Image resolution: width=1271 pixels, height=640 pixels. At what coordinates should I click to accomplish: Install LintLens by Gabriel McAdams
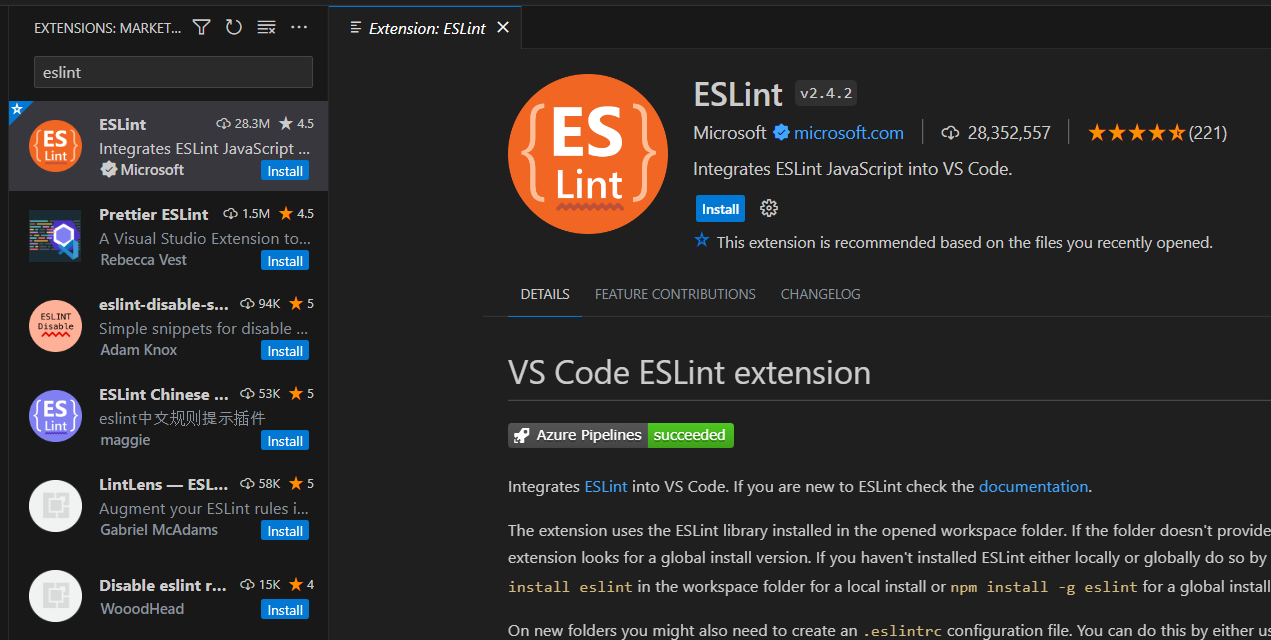point(285,531)
